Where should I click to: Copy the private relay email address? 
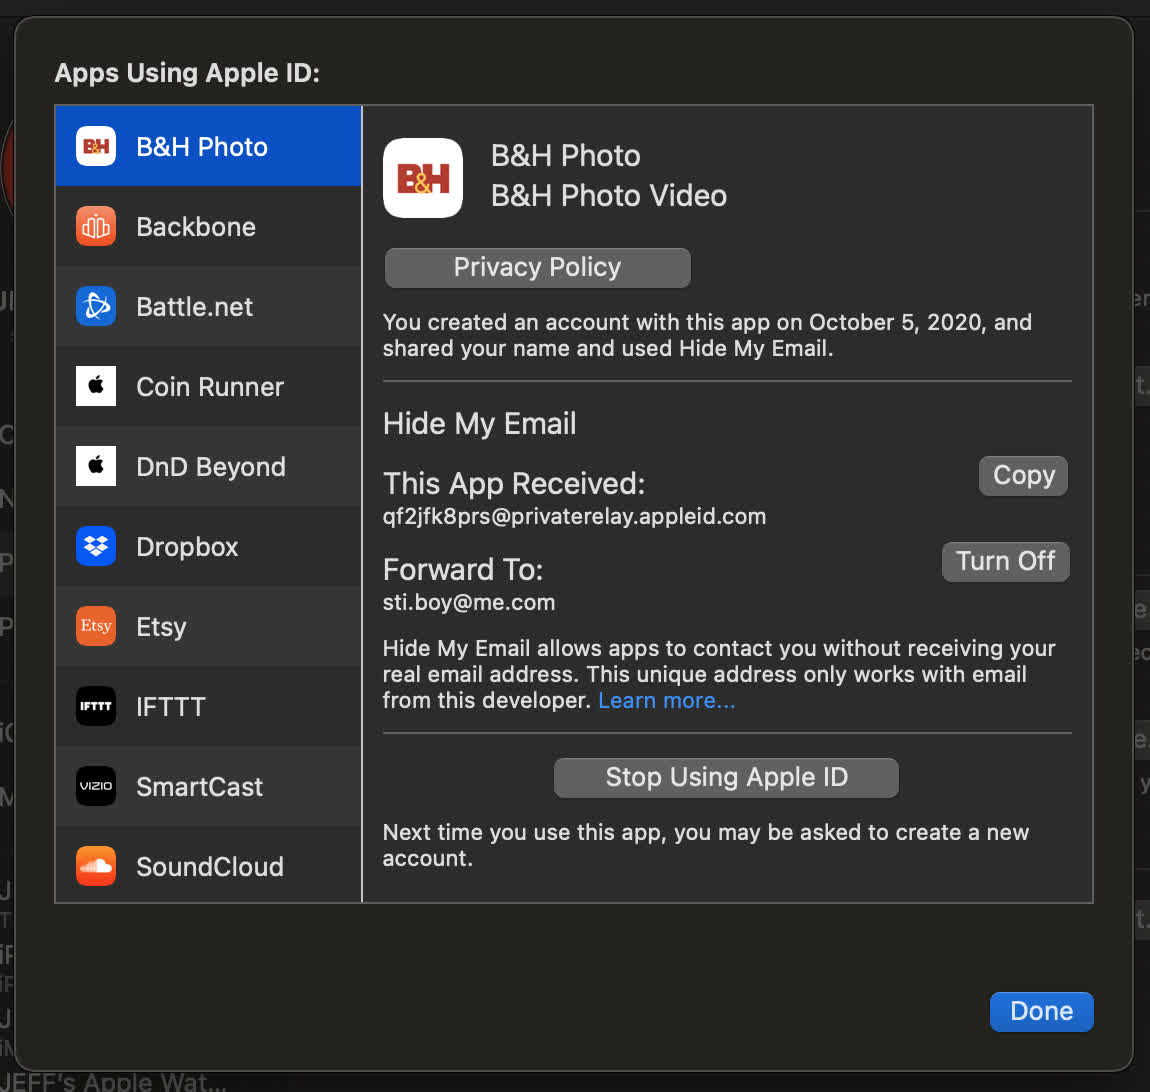coord(1023,476)
